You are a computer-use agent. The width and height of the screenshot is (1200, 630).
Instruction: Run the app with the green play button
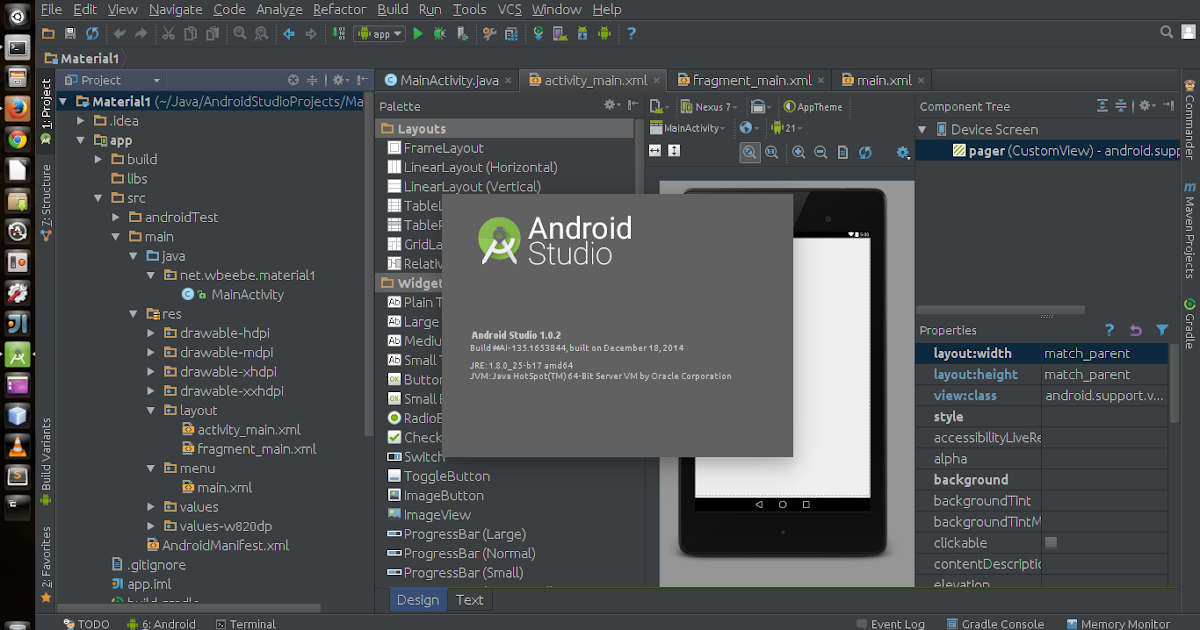pyautogui.click(x=418, y=33)
